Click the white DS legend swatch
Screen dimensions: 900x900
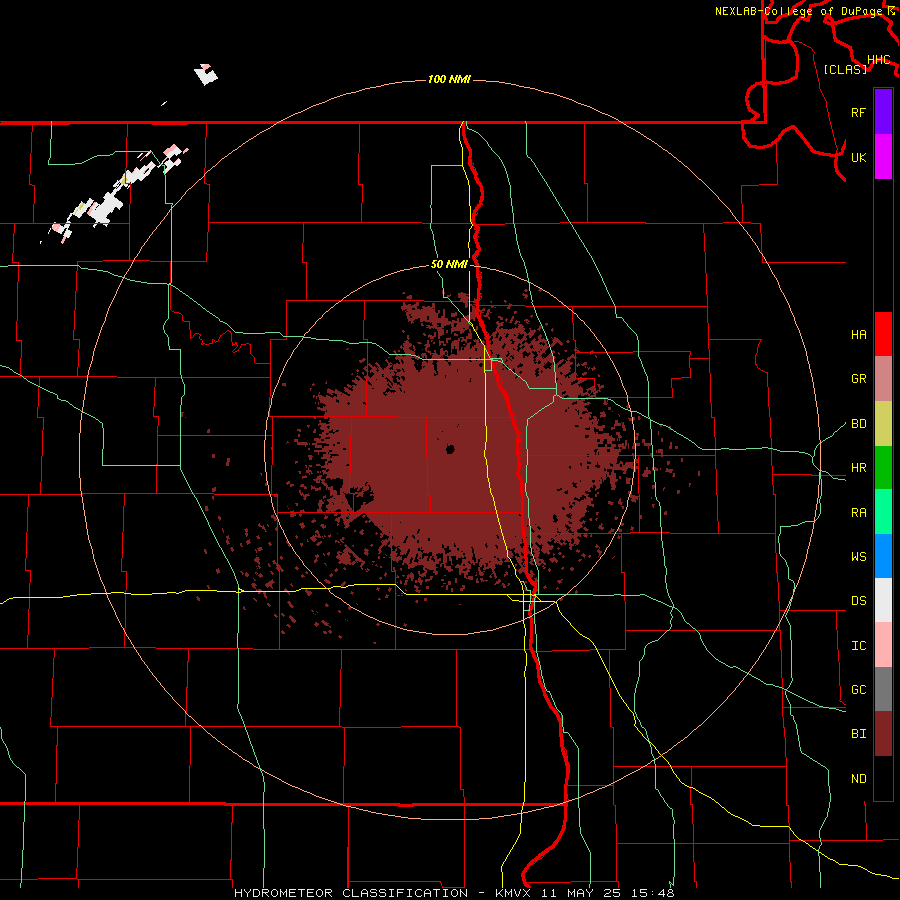883,600
